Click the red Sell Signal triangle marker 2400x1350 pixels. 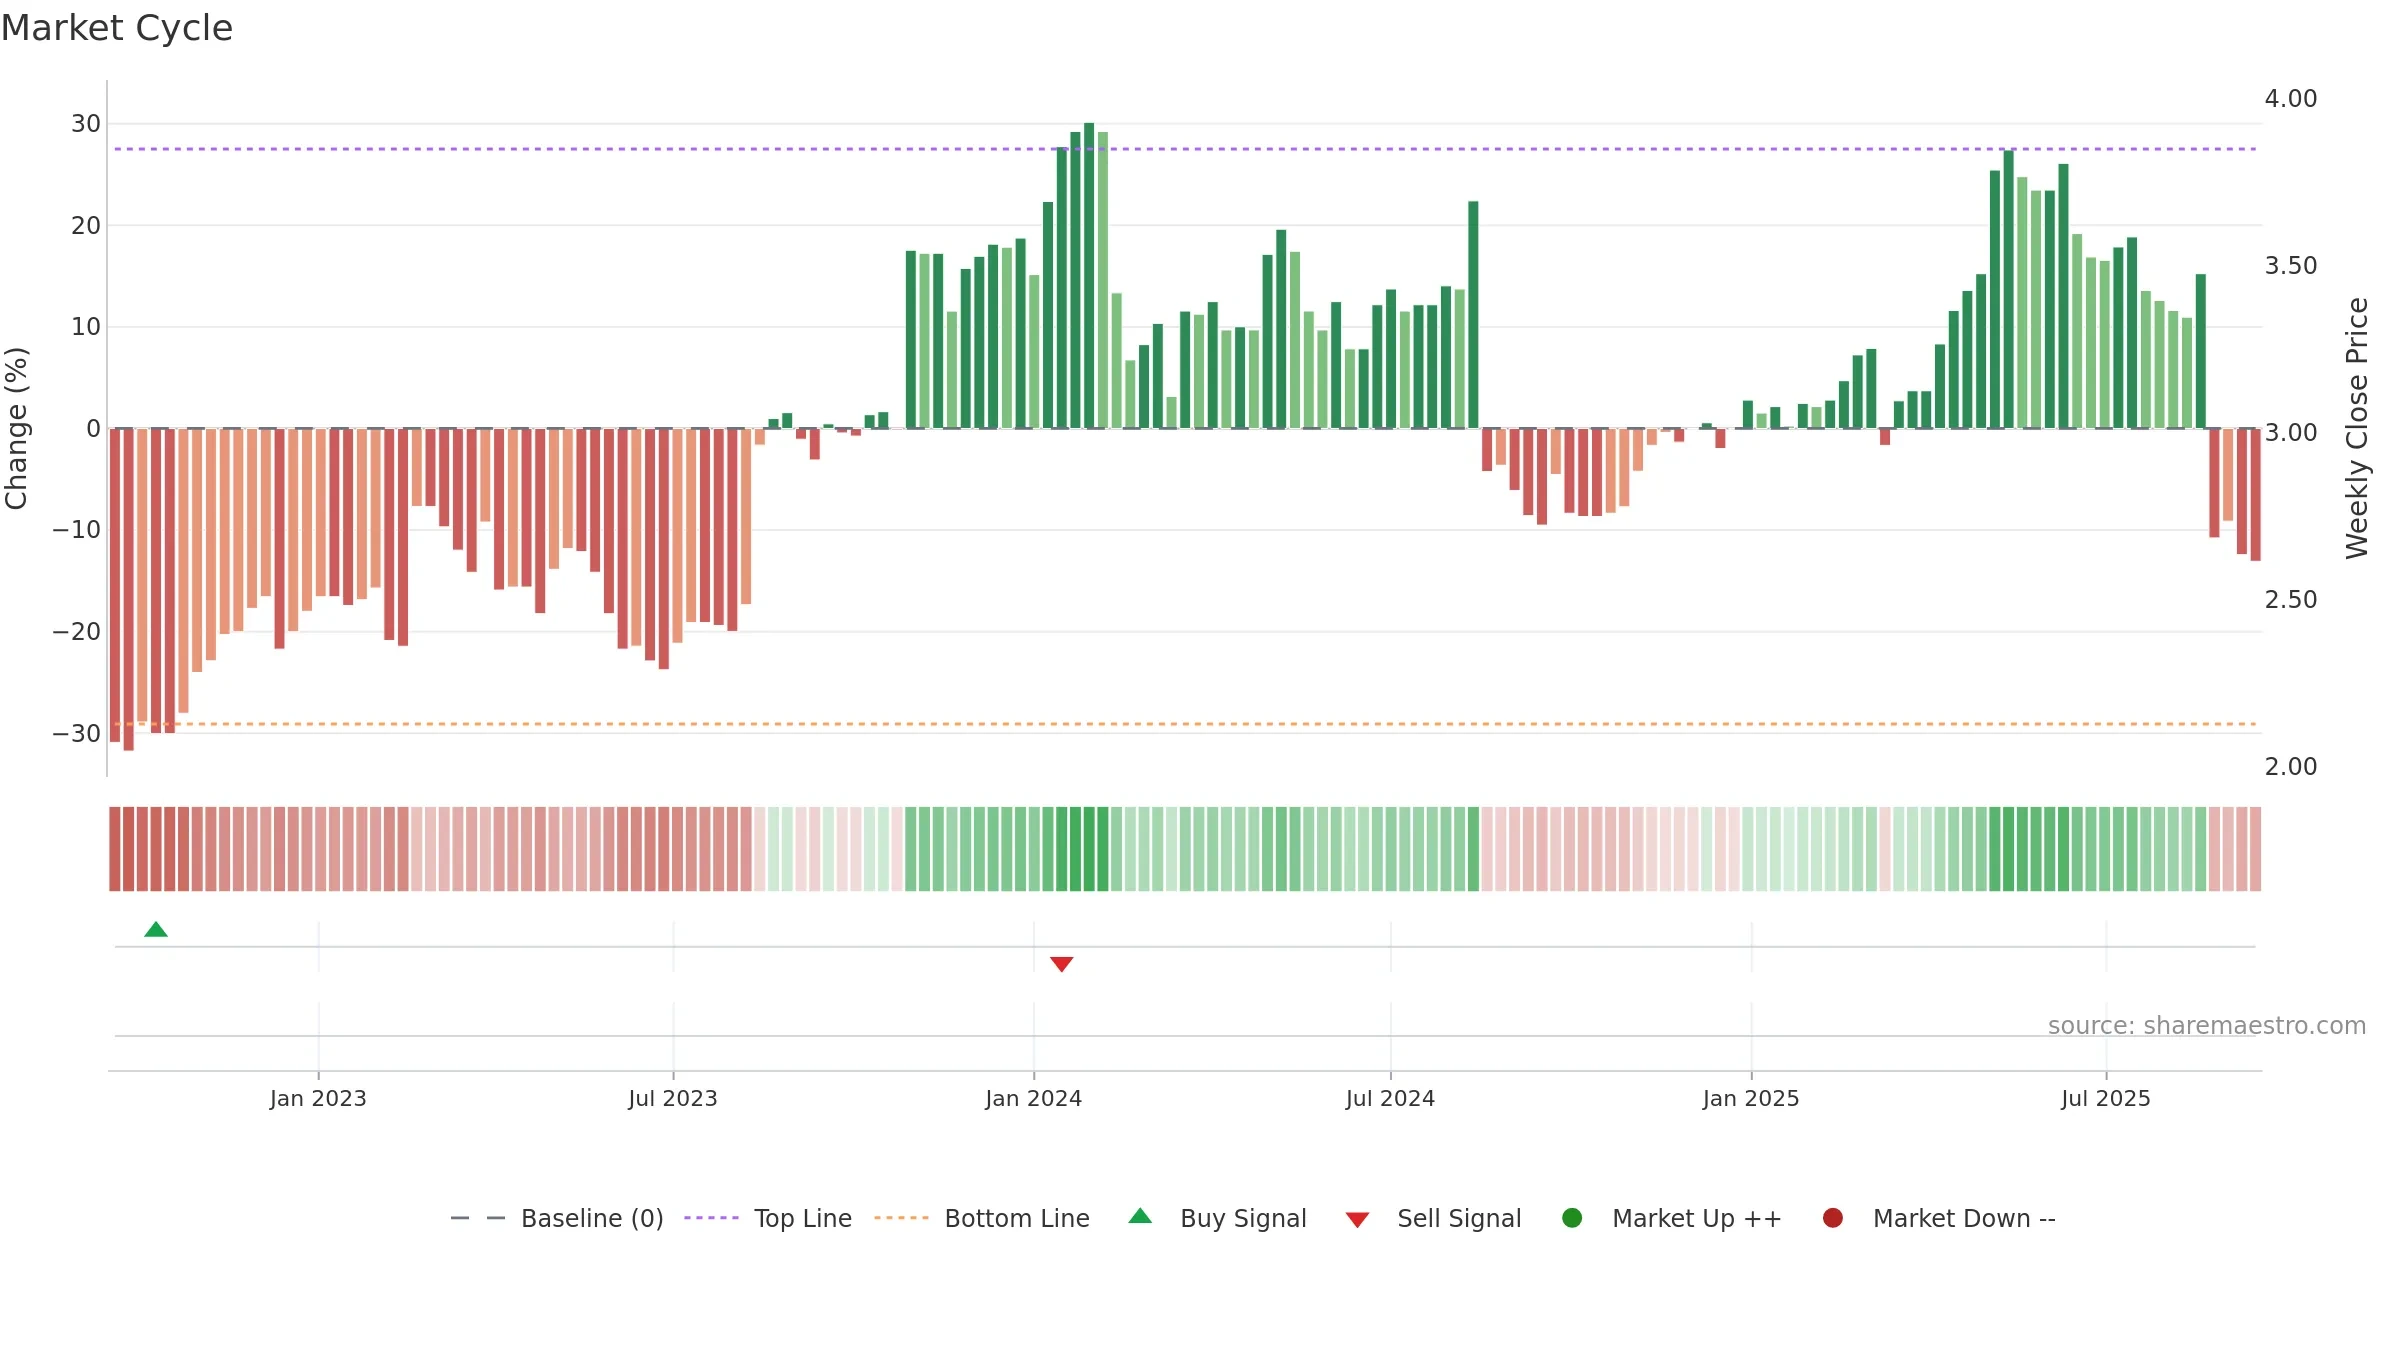coord(1062,964)
